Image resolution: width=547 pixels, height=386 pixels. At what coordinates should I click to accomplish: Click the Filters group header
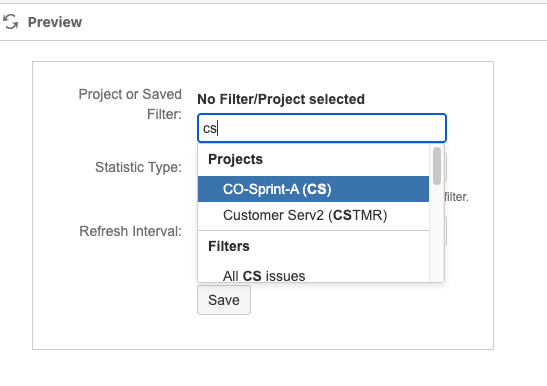(x=228, y=246)
